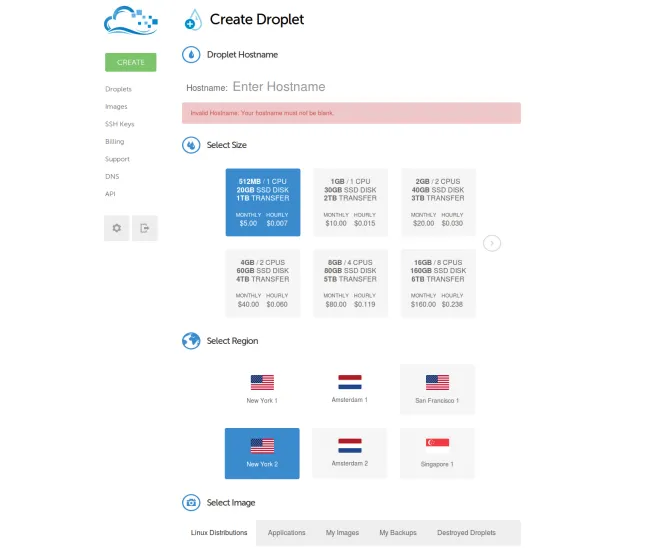
Task: Open API in the sidebar
Action: 110,194
